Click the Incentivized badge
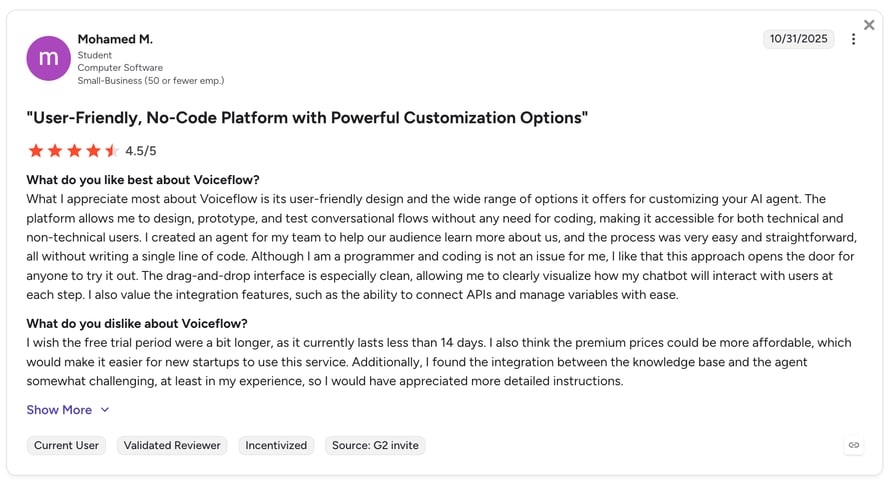Screen dimensions: 894x482 276,445
